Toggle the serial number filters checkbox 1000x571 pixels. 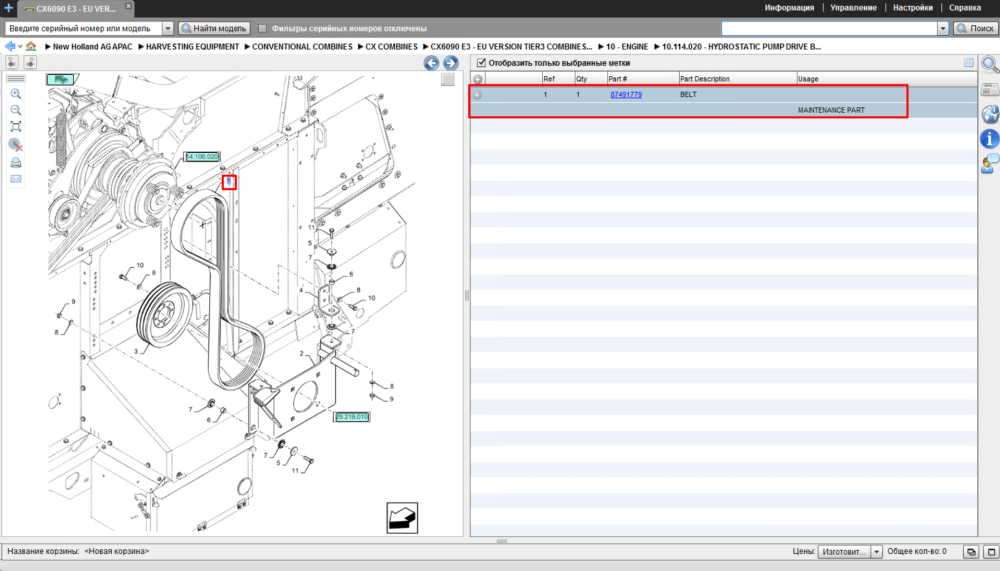[x=262, y=28]
